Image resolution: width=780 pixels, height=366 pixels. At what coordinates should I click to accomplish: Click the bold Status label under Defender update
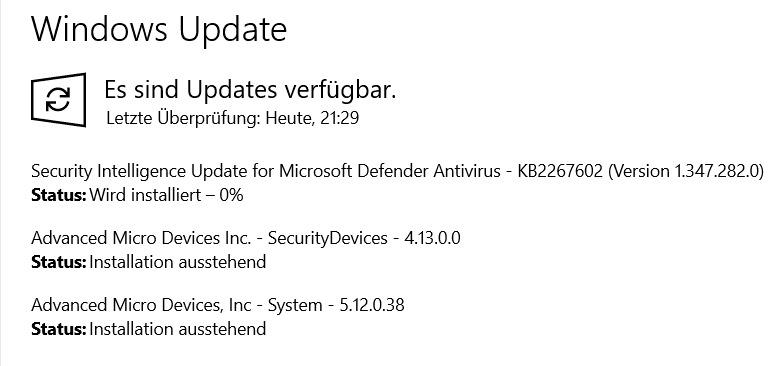(x=59, y=195)
